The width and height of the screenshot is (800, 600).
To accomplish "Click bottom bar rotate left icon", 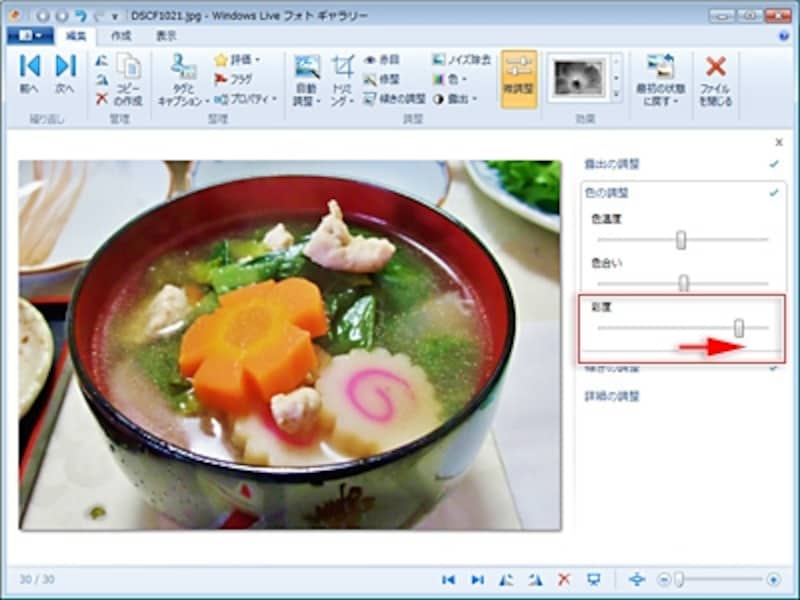I will point(506,580).
